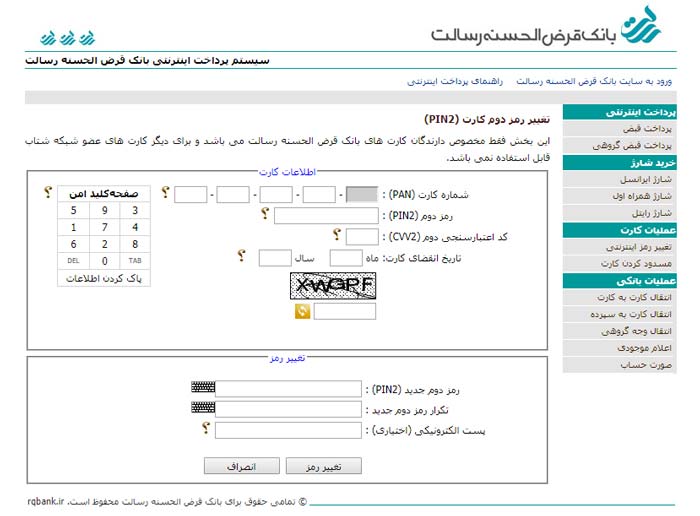Click the تغییر رمز submit button
Image resolution: width=700 pixels, height=516 pixels.
pos(324,466)
